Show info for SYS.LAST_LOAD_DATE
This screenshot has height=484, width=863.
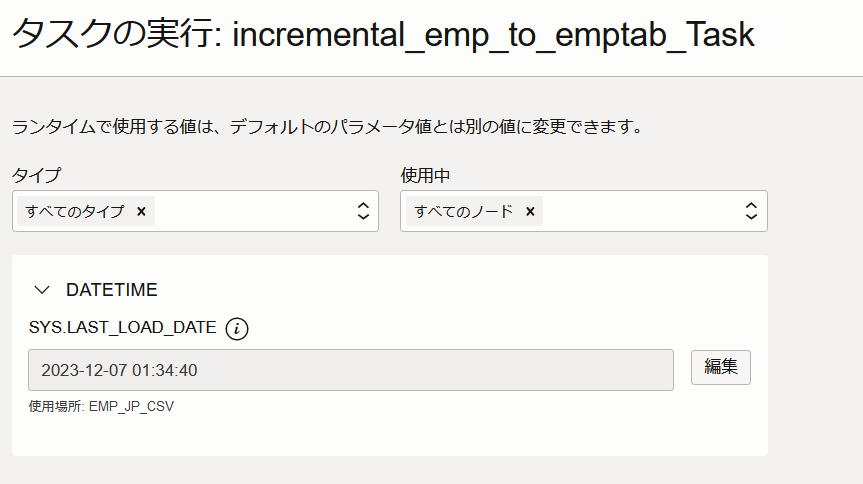pos(236,328)
